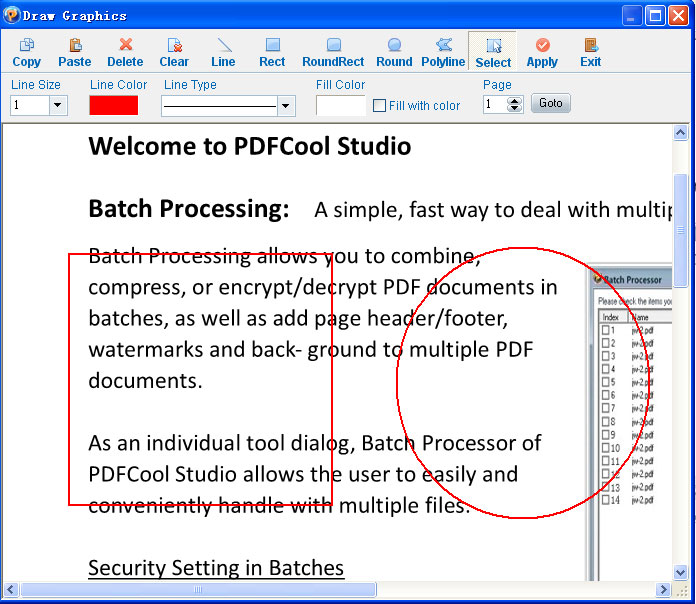This screenshot has height=604, width=696.
Task: Click horizontal scrollbar left arrow
Action: [11, 589]
